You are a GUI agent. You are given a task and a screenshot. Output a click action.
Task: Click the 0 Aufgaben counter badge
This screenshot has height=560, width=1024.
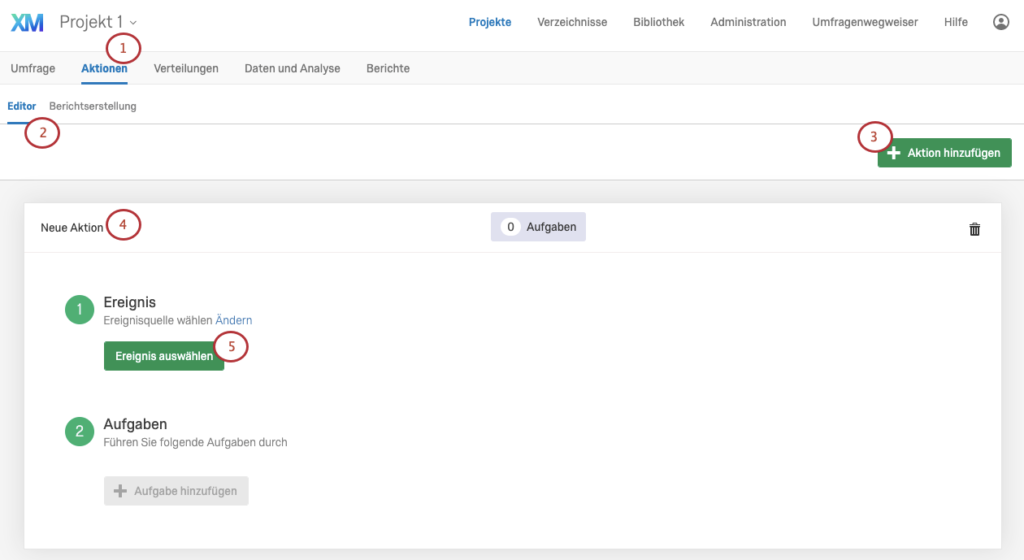pos(538,226)
